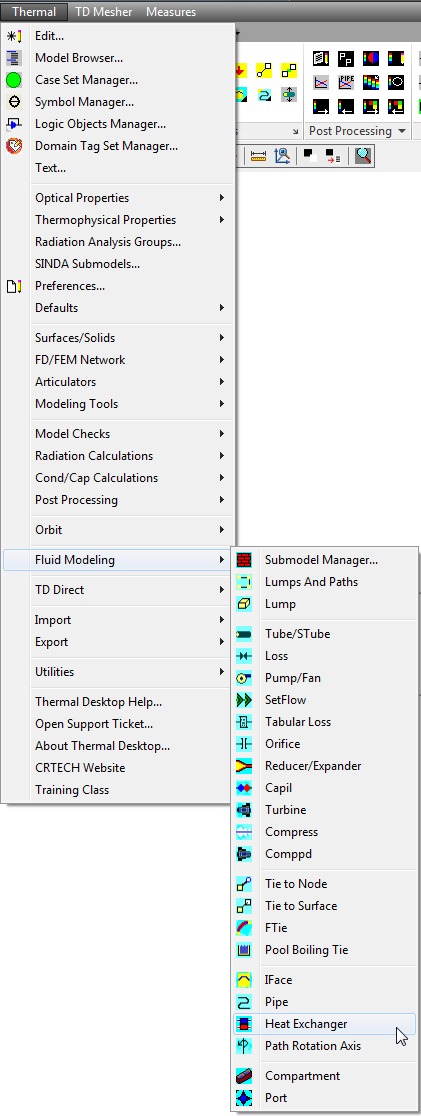421x1116 pixels.
Task: Select the Pump/Fan icon in submenu
Action: [244, 678]
